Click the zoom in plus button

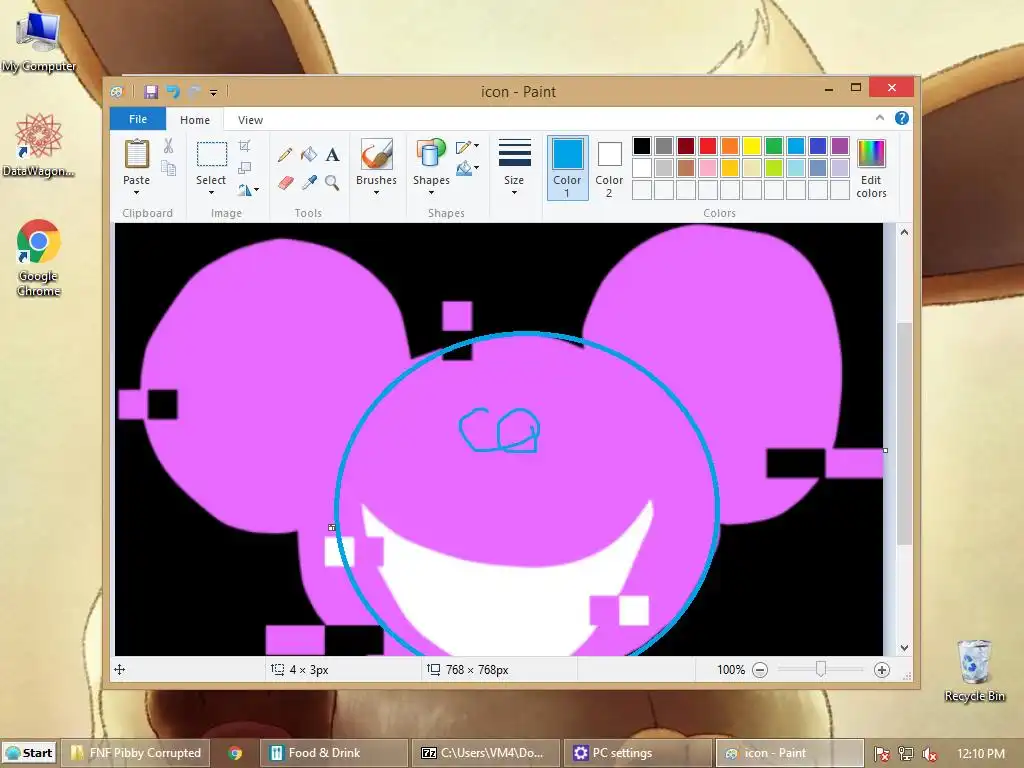882,670
